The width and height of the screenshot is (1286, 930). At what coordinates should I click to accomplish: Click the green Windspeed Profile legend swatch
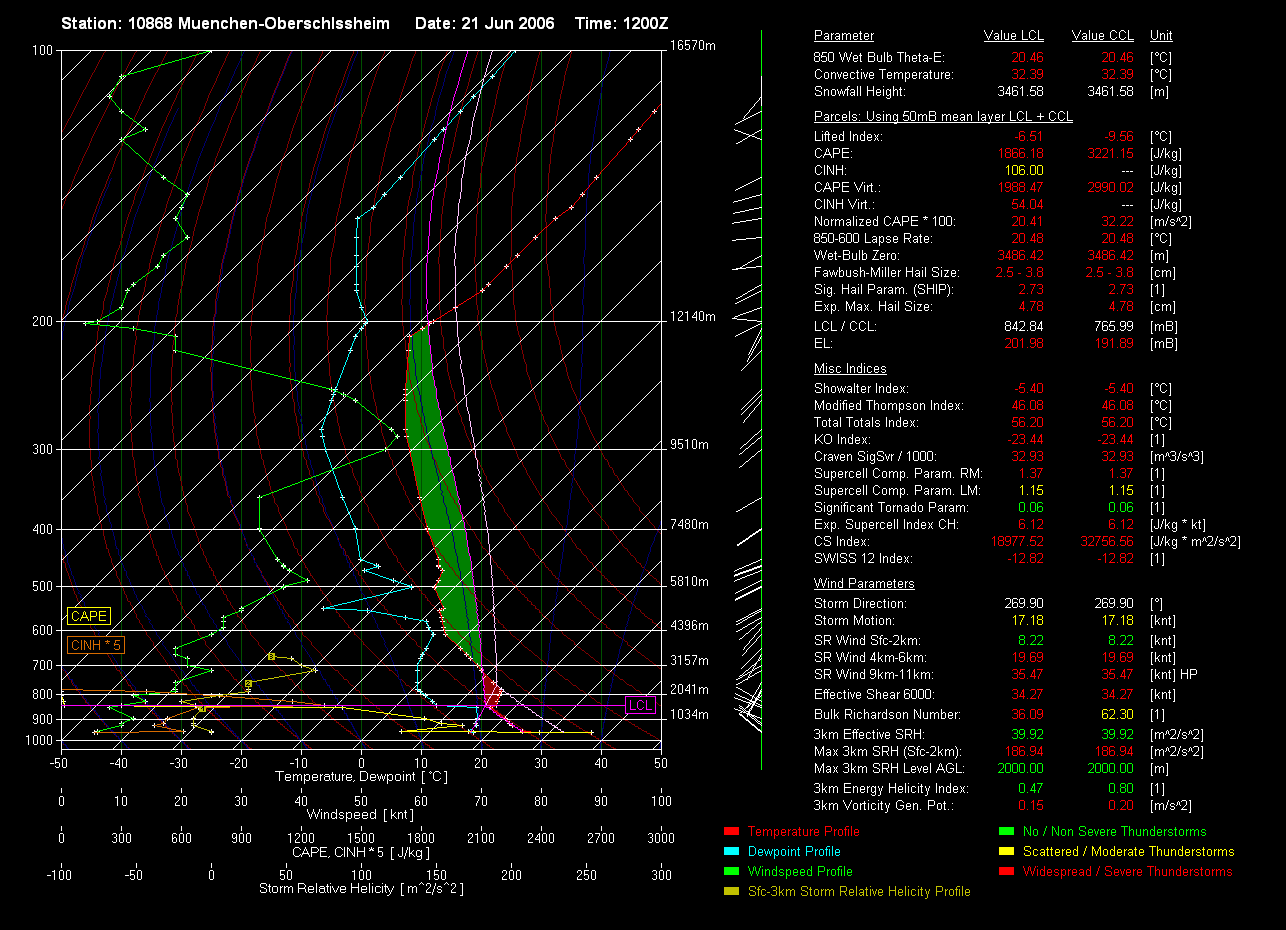coord(730,872)
